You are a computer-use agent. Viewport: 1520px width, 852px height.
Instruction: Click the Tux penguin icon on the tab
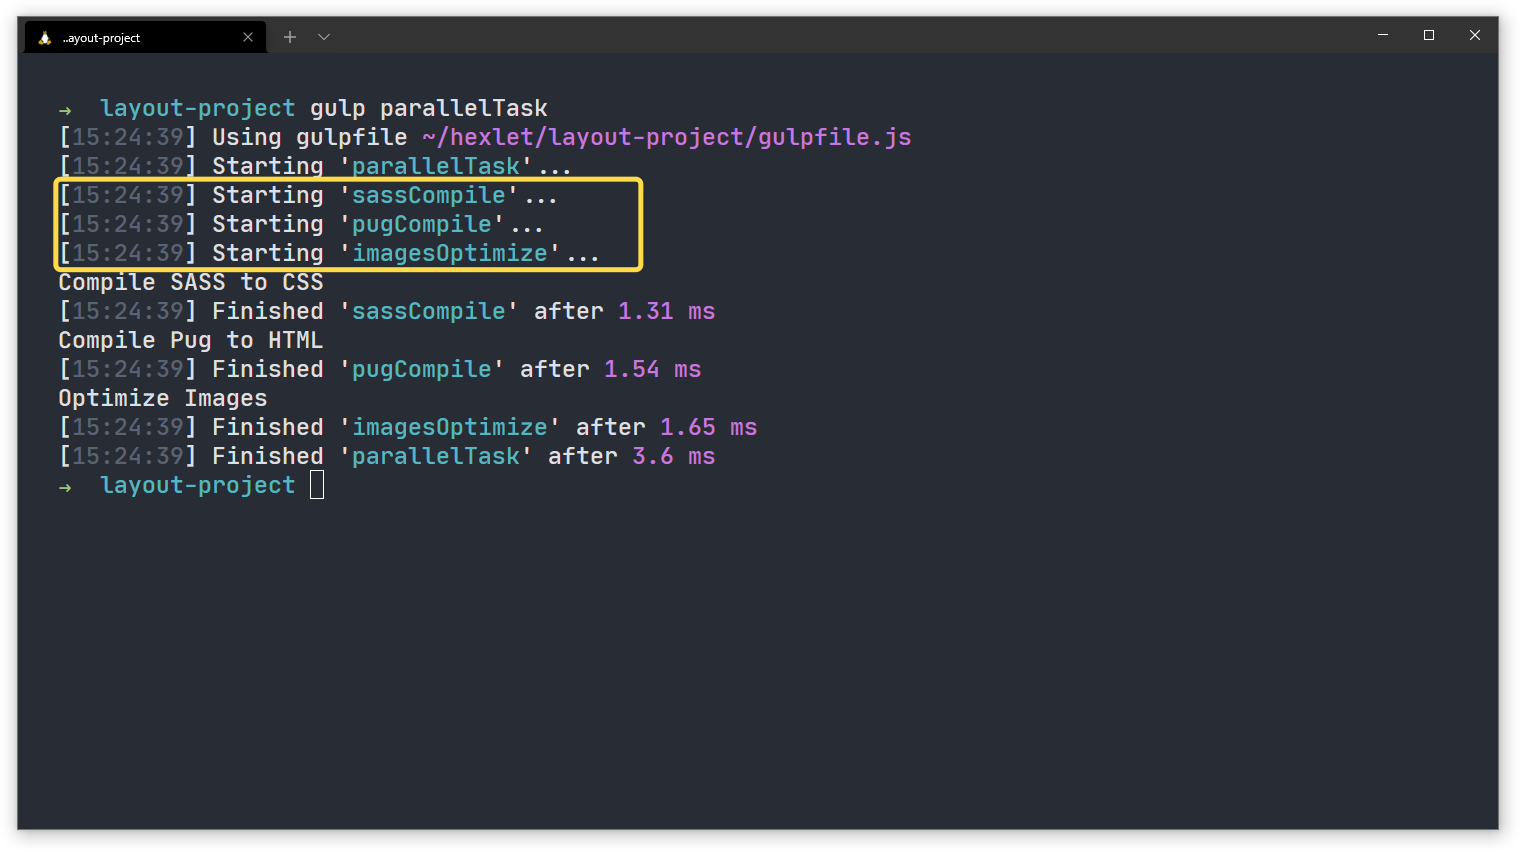[43, 36]
